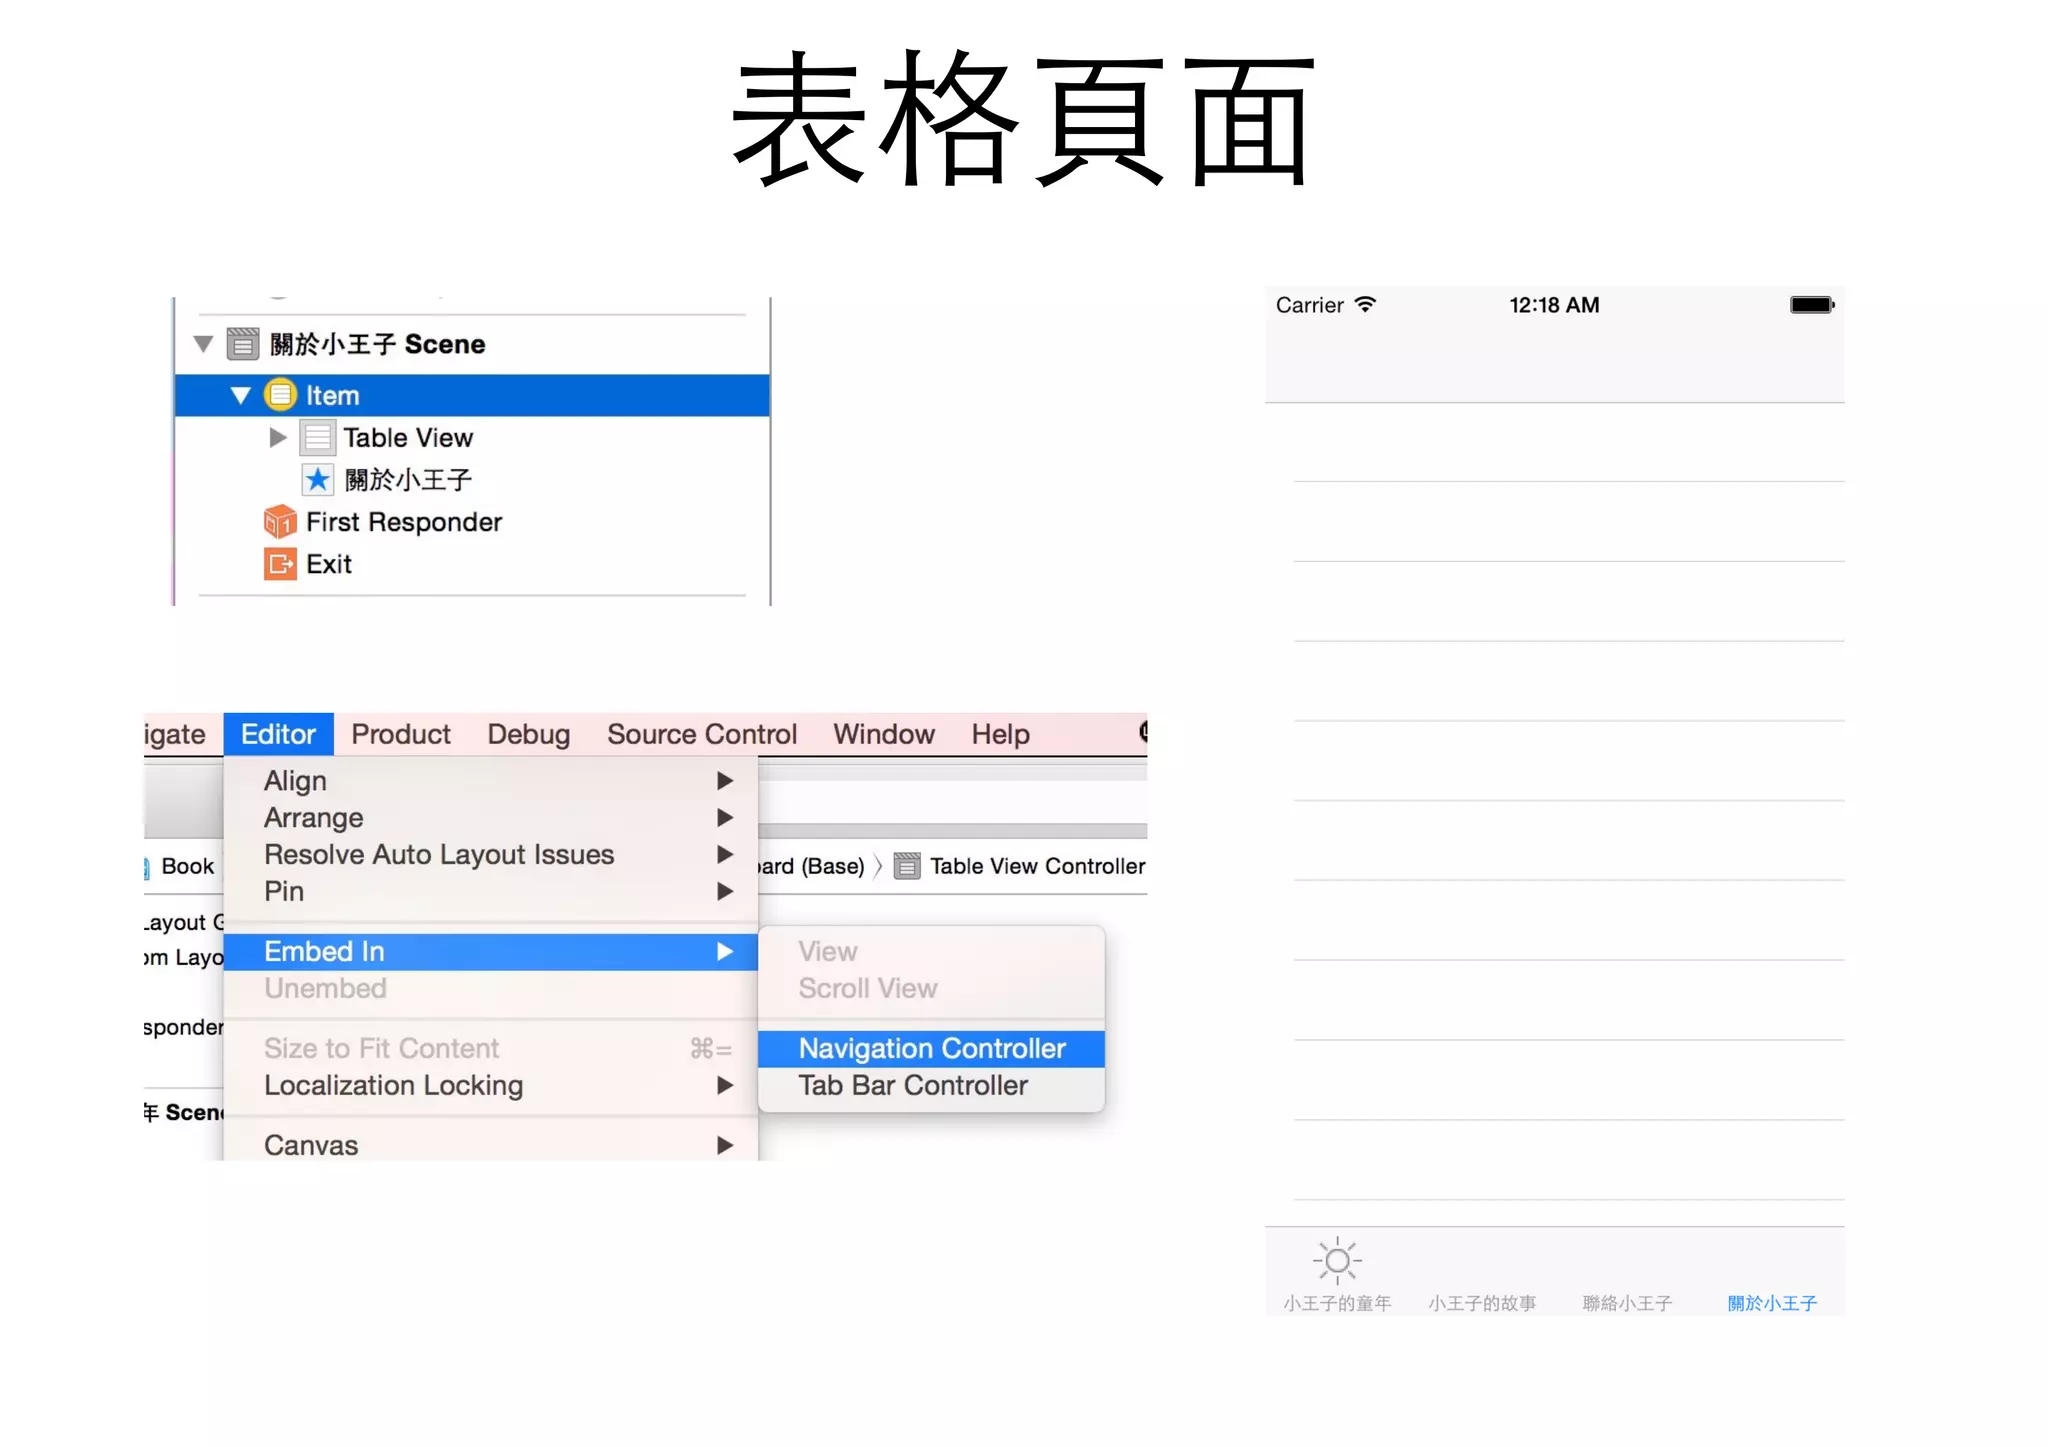Open the Source Control menu
The width and height of the screenshot is (2048, 1447).
tap(702, 734)
